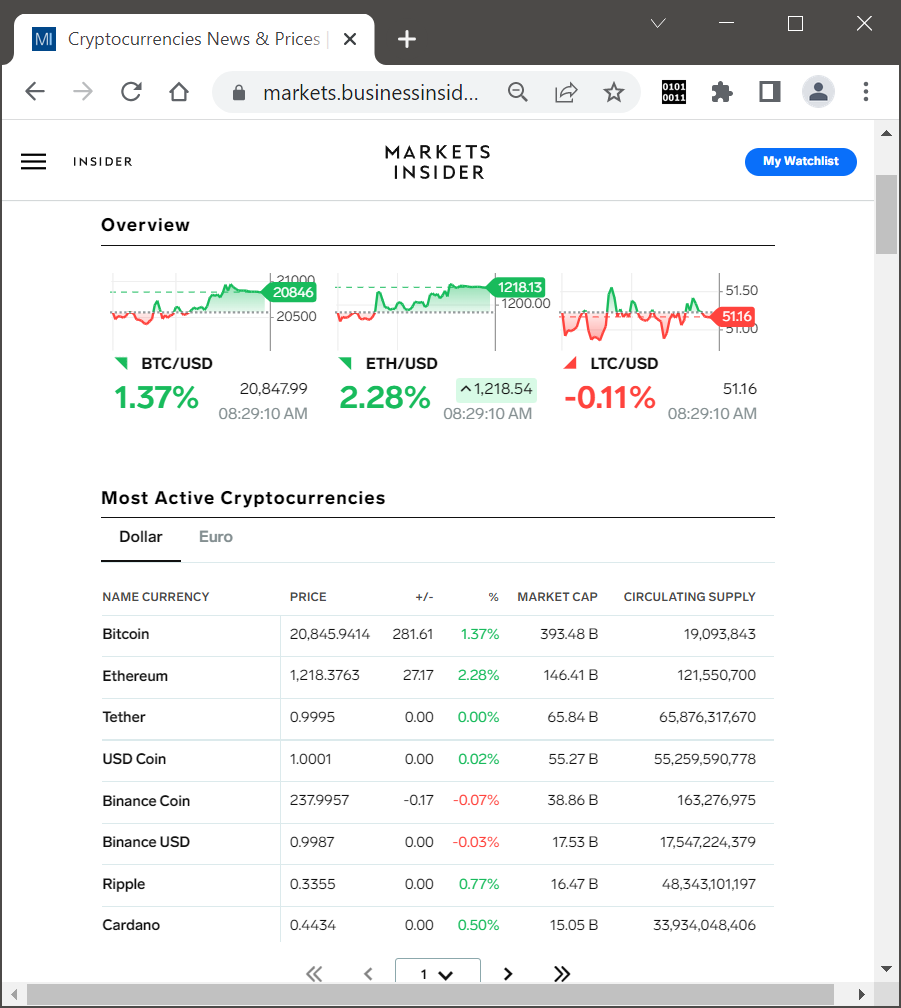Open the BTC/USD pair link
Screen dimensions: 901x1008
(177, 364)
